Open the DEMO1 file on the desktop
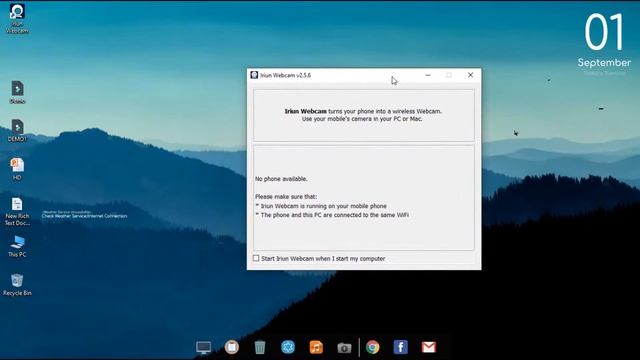 coord(17,131)
